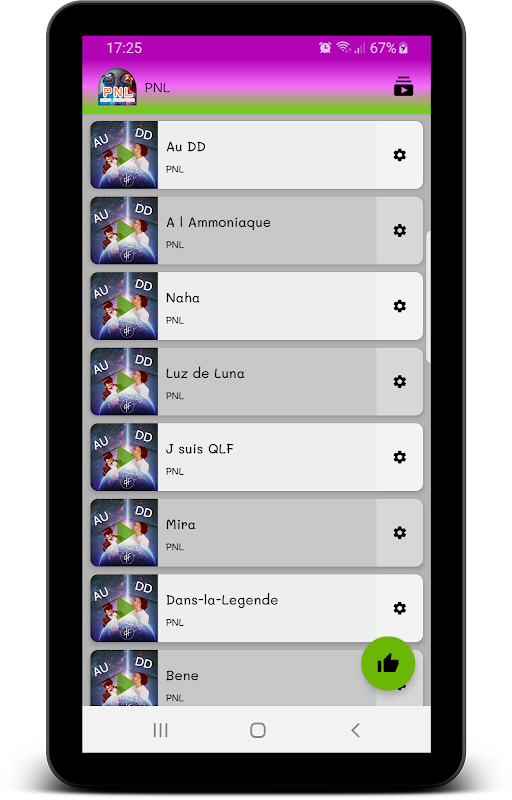The width and height of the screenshot is (512, 800).
Task: Tap the Android home button
Action: click(x=258, y=731)
